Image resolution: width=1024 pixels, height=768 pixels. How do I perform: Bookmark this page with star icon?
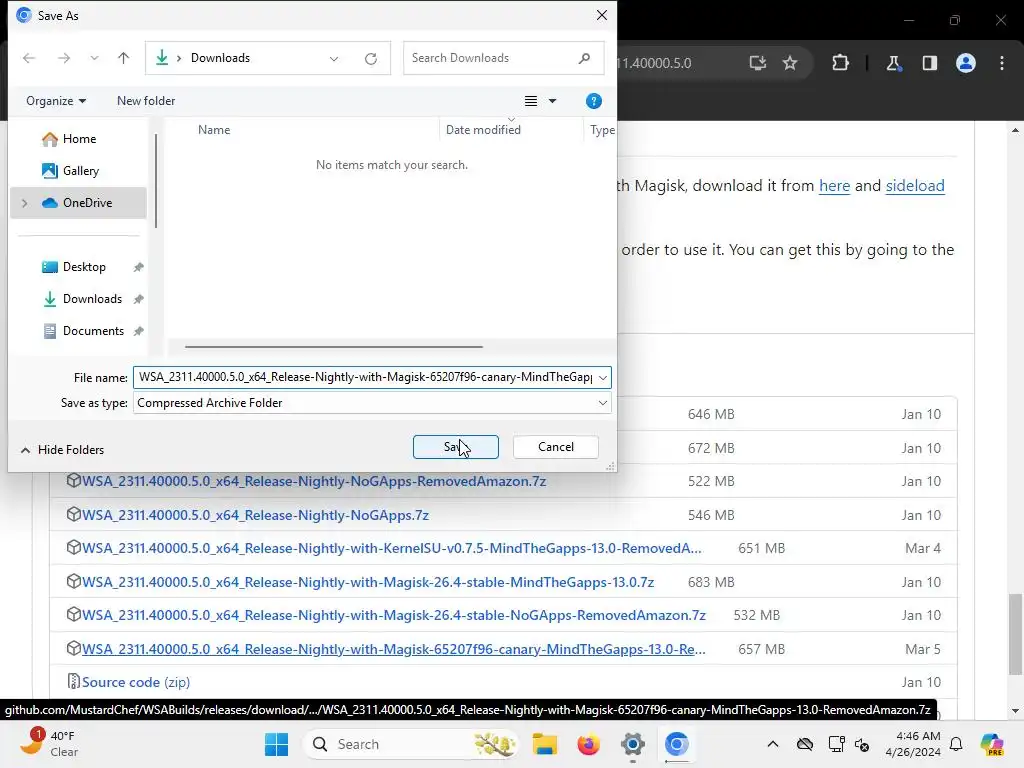[x=790, y=63]
